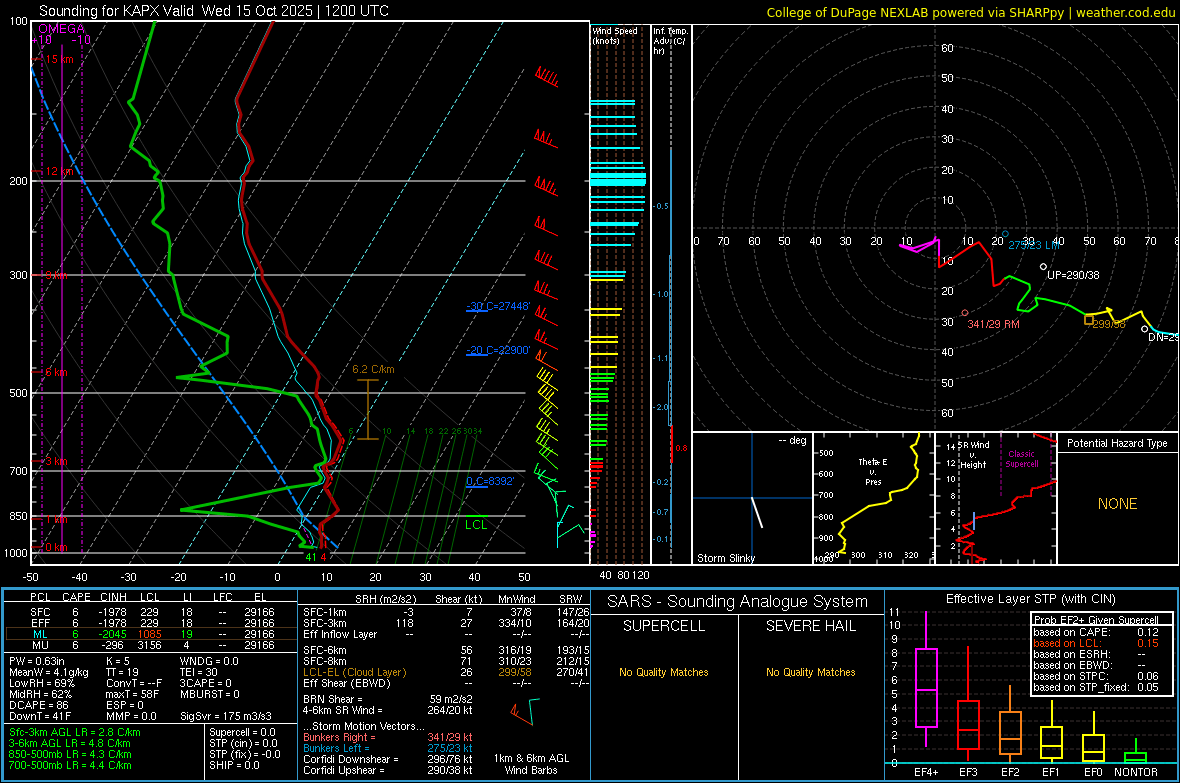
Task: Click the 'Potential Hazard Type' header
Action: pyautogui.click(x=1117, y=443)
